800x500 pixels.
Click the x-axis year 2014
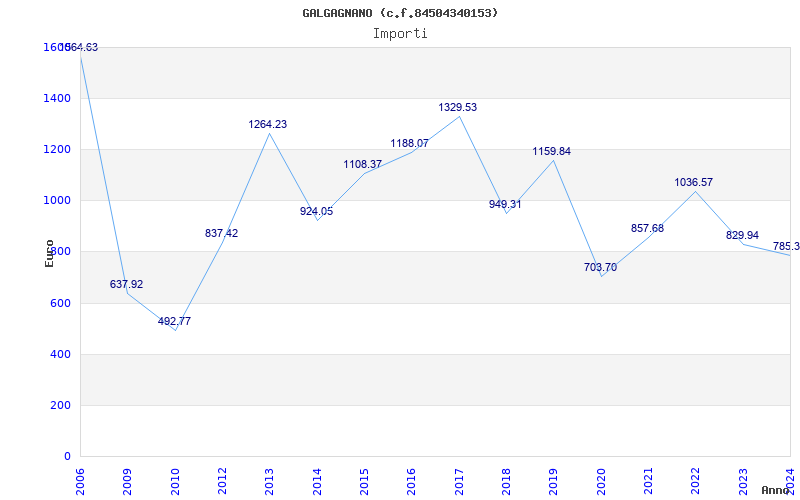coord(317,482)
